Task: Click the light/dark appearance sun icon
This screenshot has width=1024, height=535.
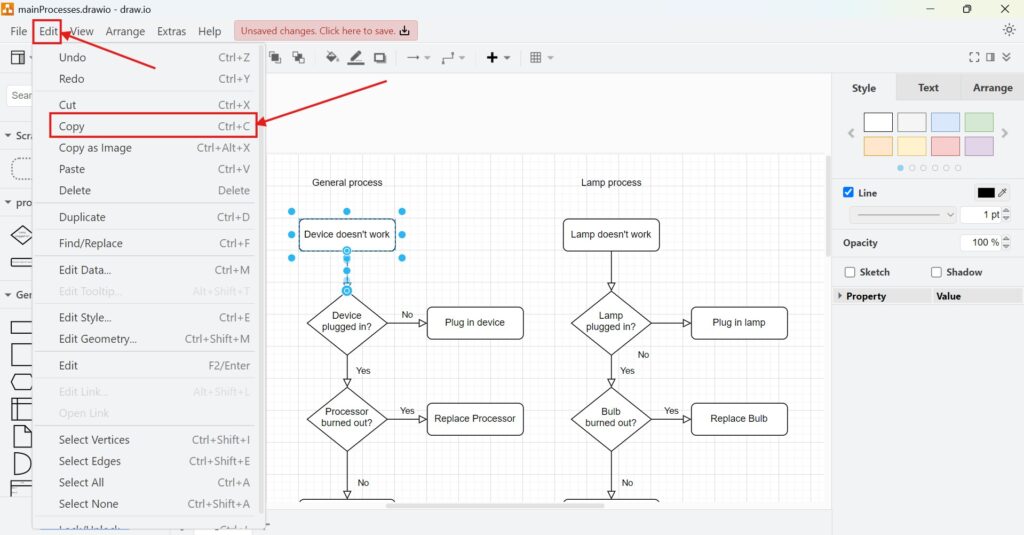Action: pyautogui.click(x=1008, y=31)
